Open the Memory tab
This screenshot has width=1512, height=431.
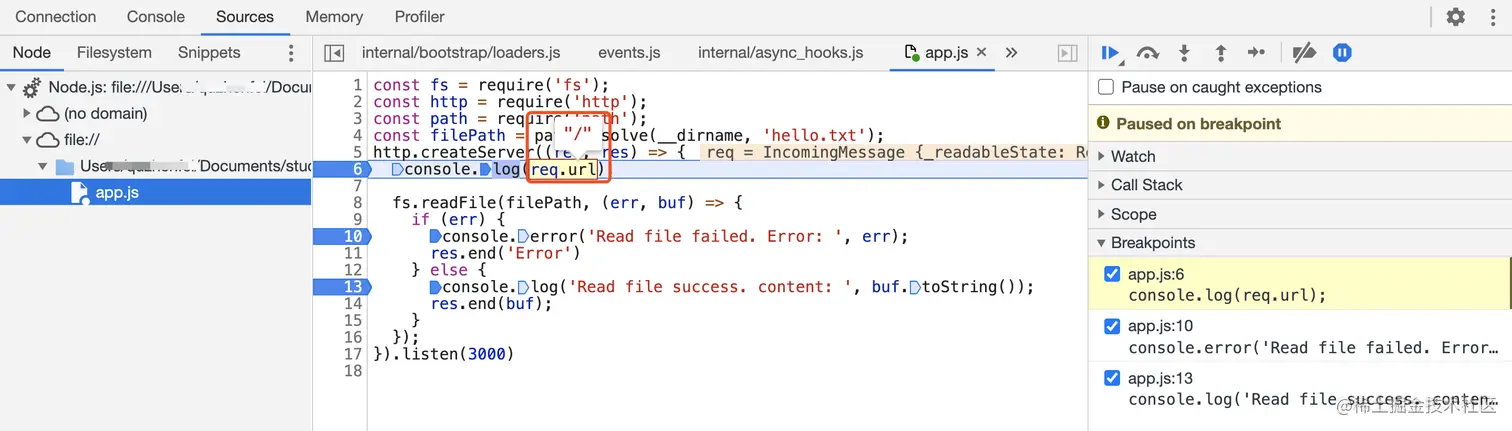point(334,17)
